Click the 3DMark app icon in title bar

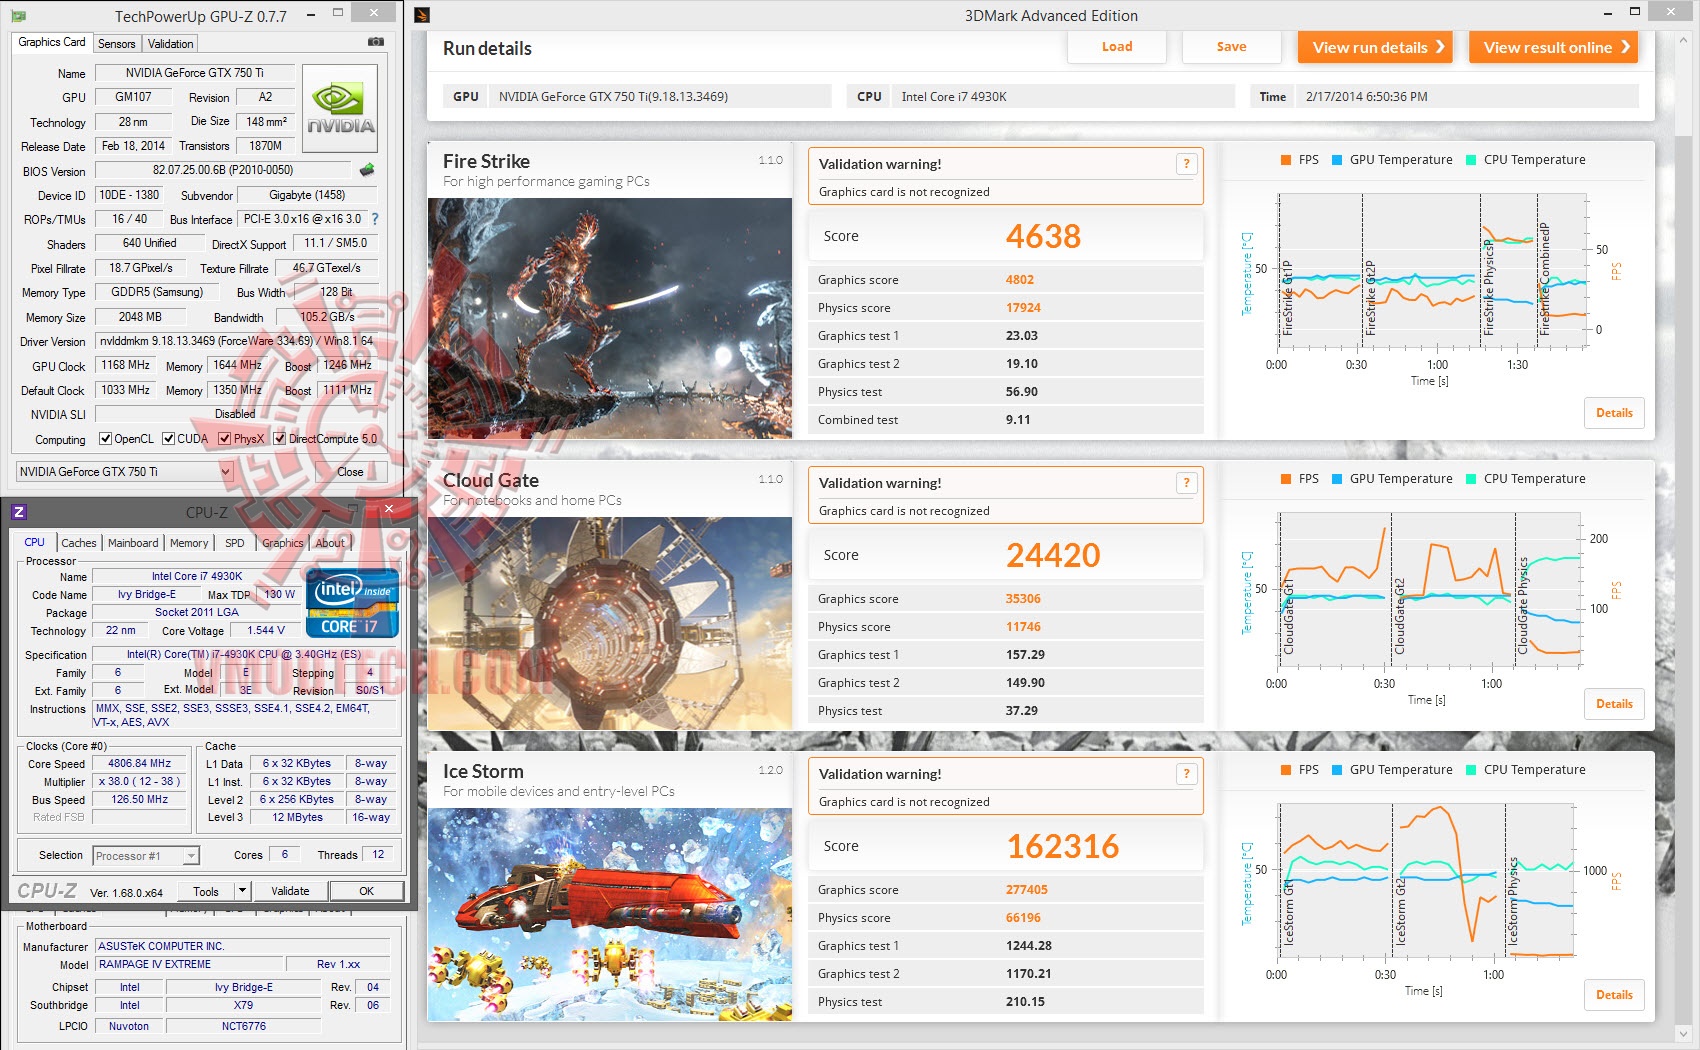point(422,15)
